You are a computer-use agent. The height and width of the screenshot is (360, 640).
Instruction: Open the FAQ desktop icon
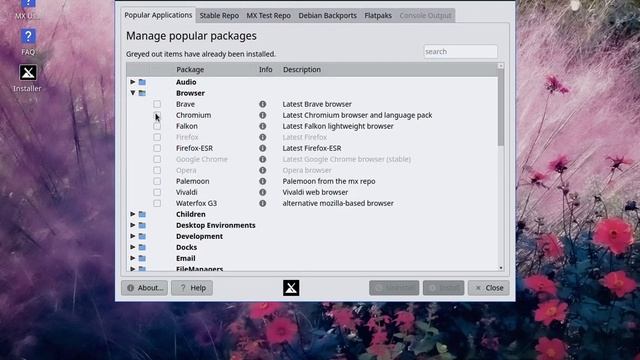click(x=28, y=42)
